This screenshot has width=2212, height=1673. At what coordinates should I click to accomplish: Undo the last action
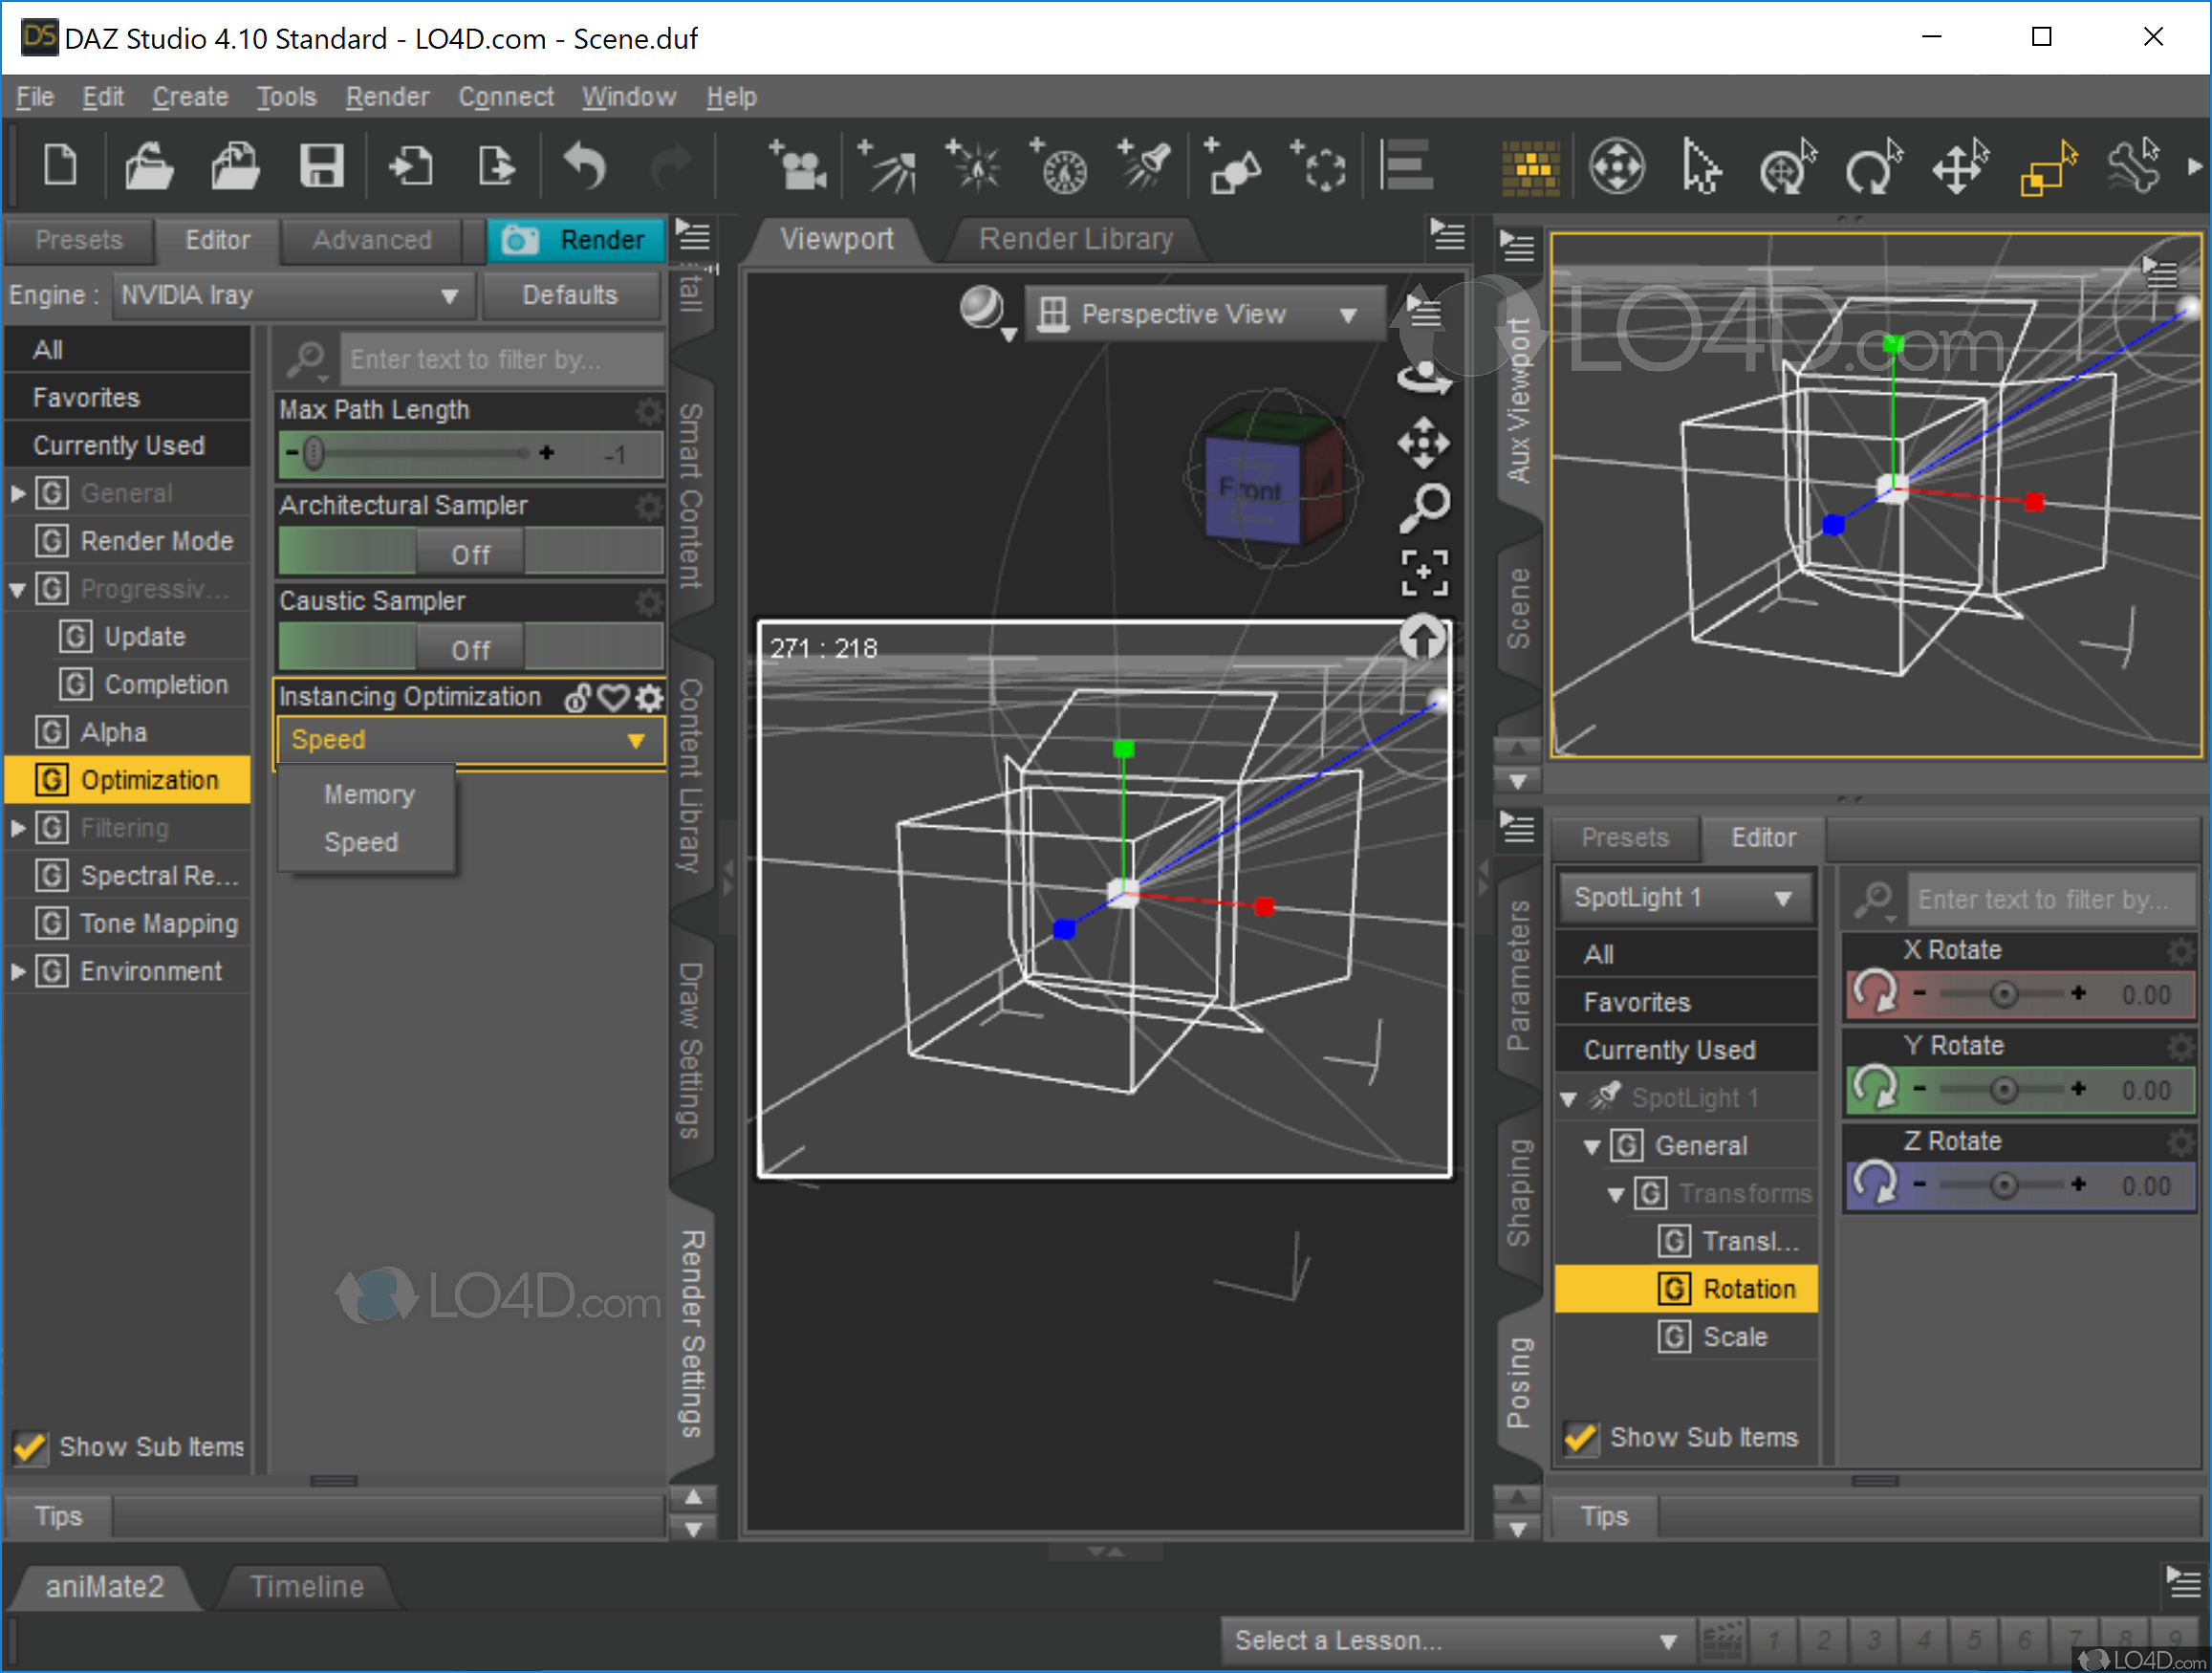(x=586, y=165)
